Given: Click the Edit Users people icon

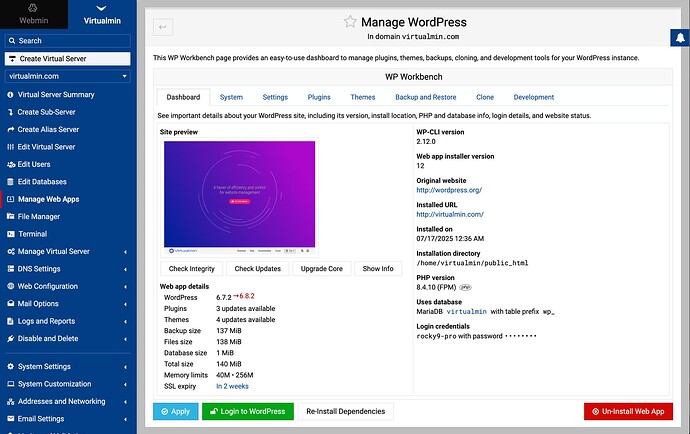Looking at the screenshot, I should coord(11,164).
